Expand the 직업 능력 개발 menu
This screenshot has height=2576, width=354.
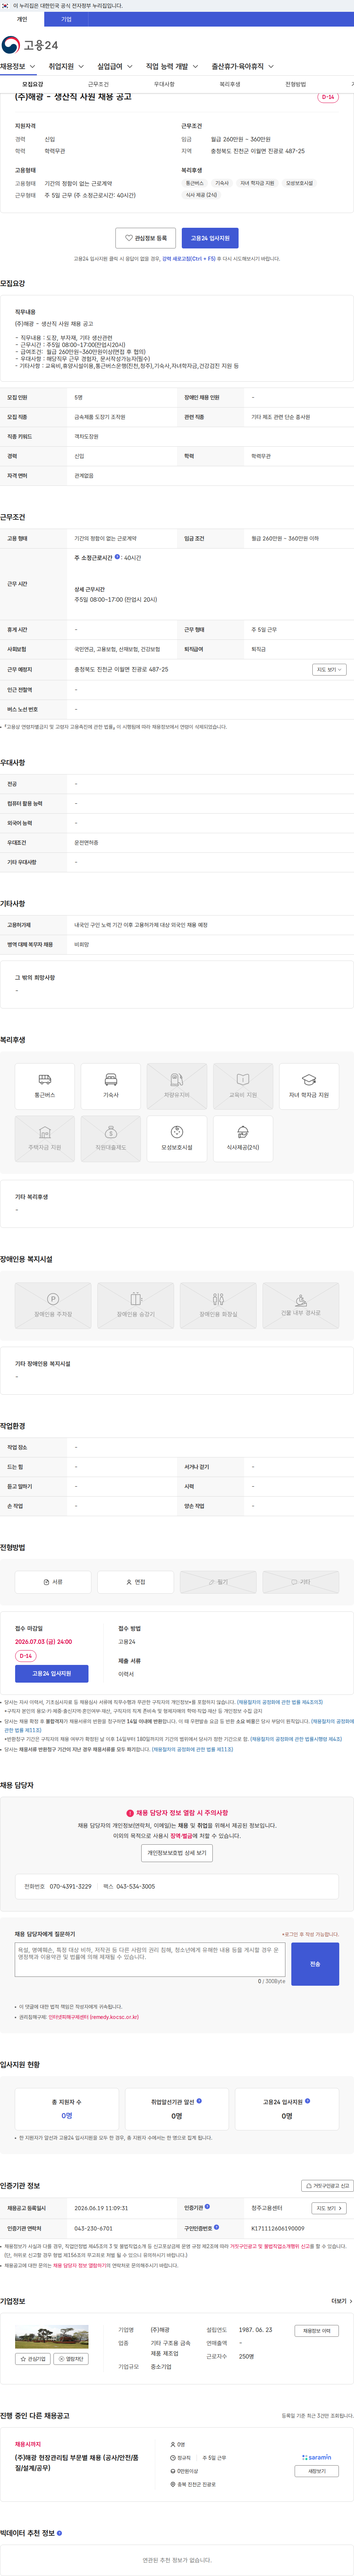pos(172,67)
